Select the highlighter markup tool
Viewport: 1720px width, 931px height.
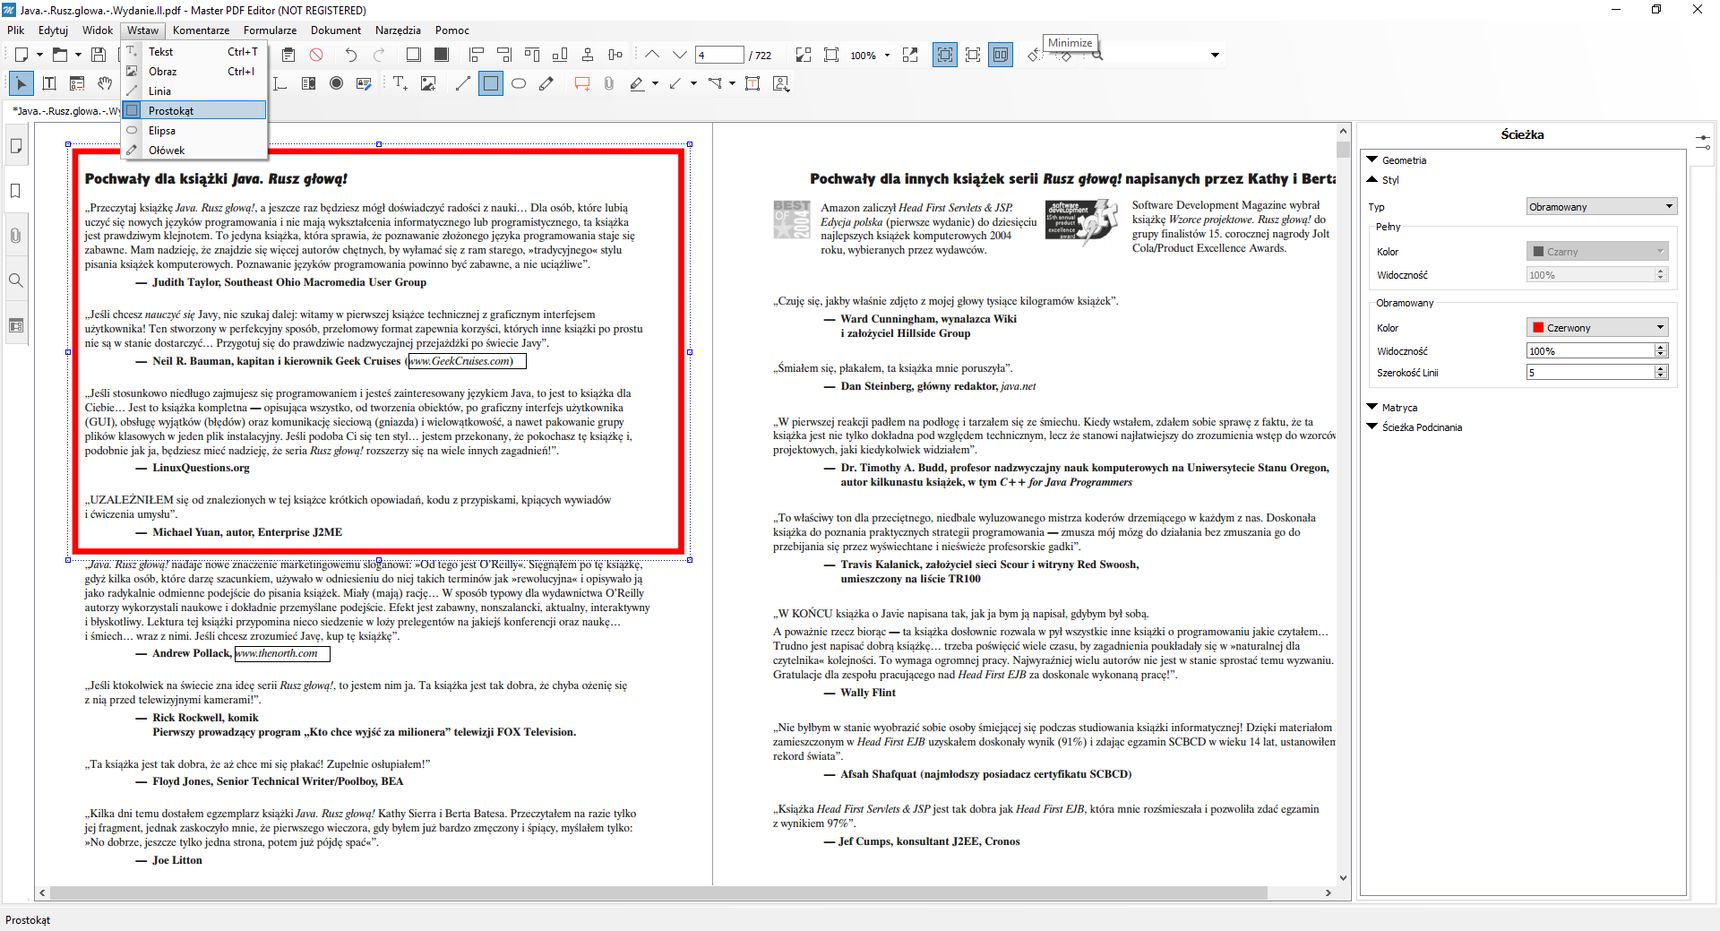pyautogui.click(x=637, y=84)
